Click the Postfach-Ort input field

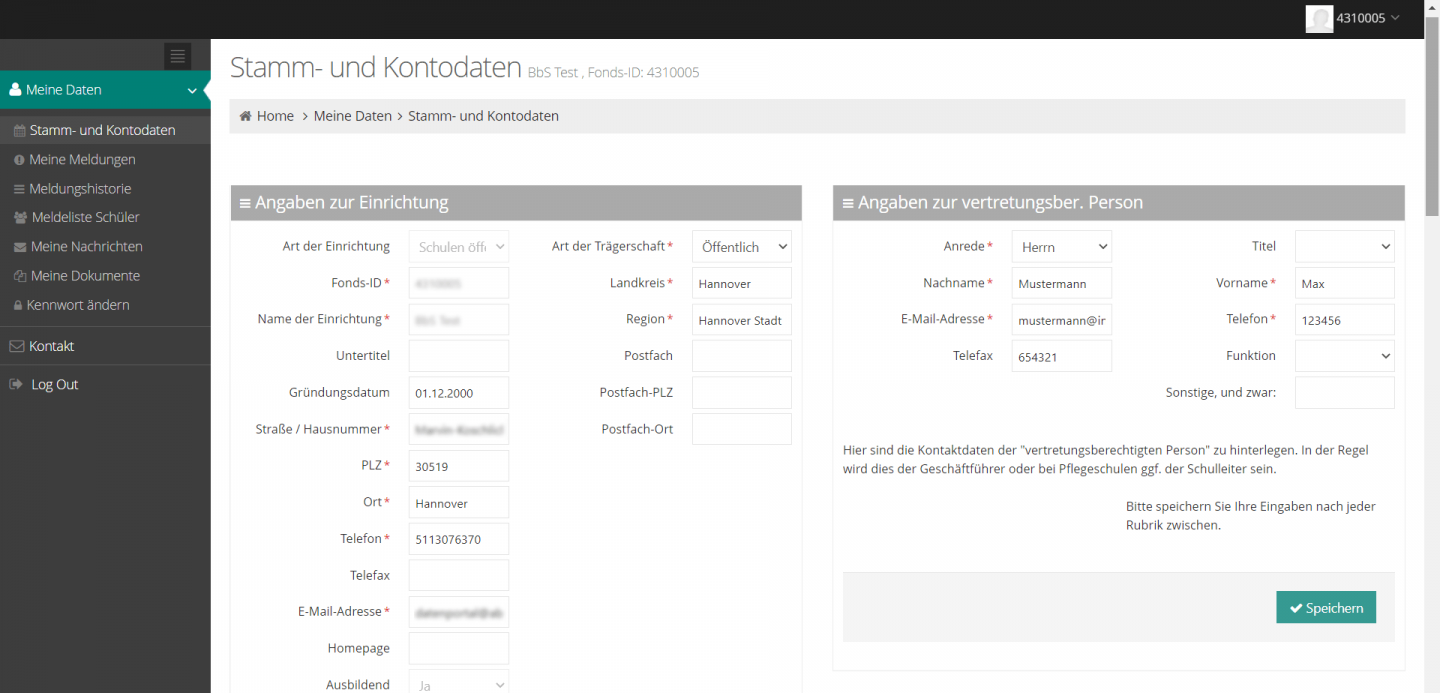pos(742,429)
